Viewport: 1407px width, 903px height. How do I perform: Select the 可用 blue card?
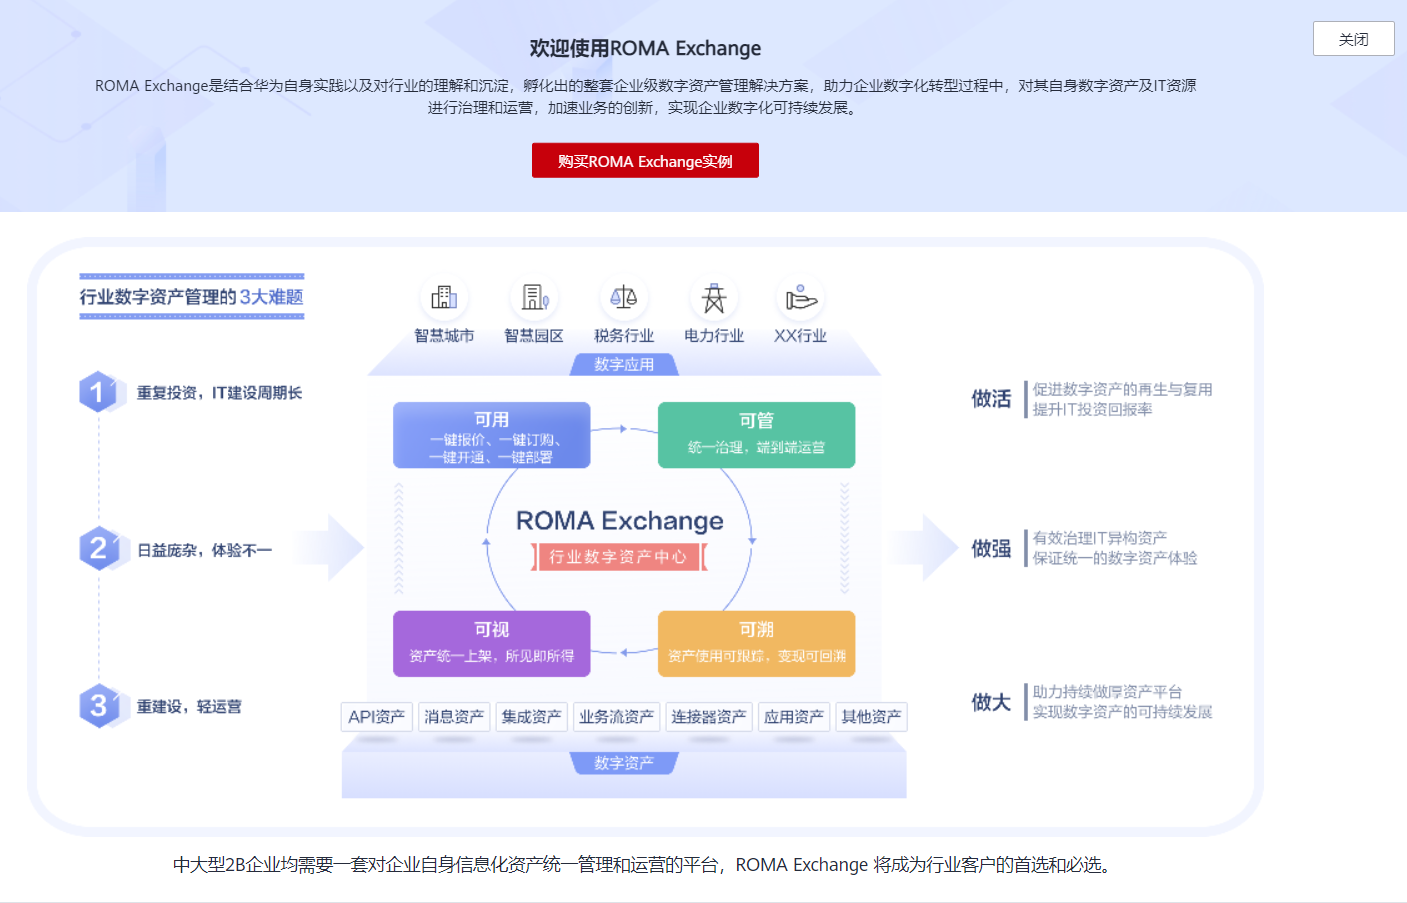click(492, 435)
